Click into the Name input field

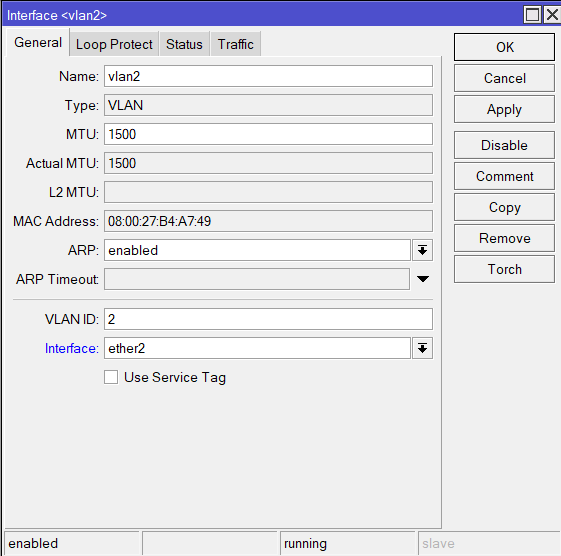[268, 76]
